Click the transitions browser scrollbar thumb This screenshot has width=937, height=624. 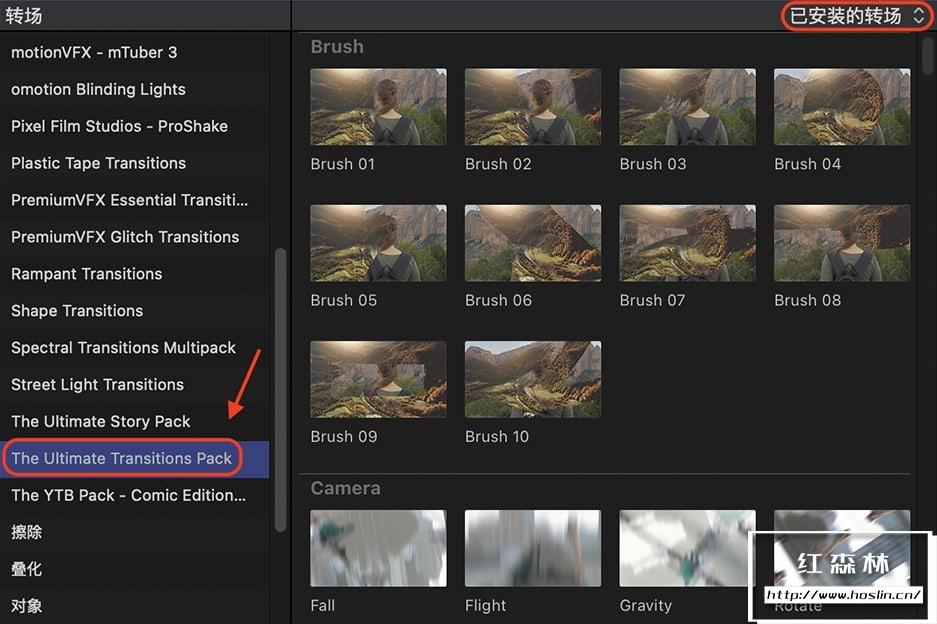pos(927,55)
